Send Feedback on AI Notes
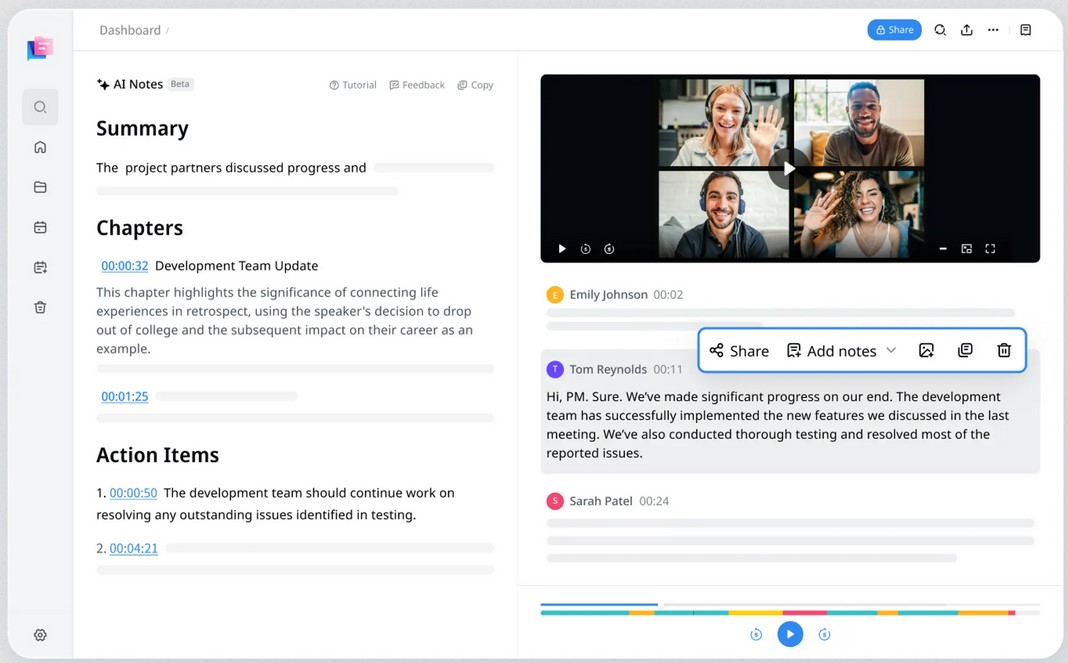This screenshot has height=663, width=1068. [x=417, y=85]
